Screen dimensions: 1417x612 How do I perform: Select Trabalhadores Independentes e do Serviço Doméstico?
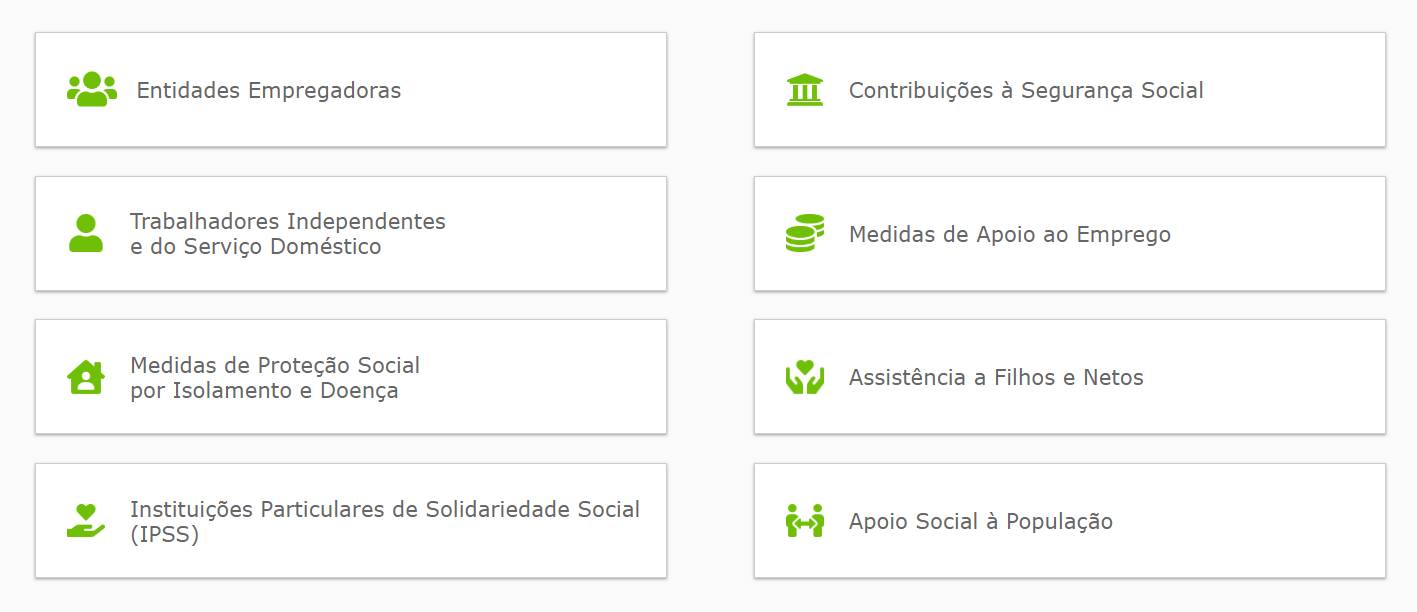(288, 234)
